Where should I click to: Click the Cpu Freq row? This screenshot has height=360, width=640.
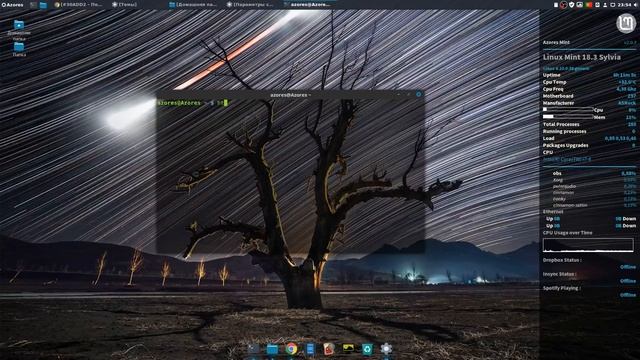pos(589,89)
